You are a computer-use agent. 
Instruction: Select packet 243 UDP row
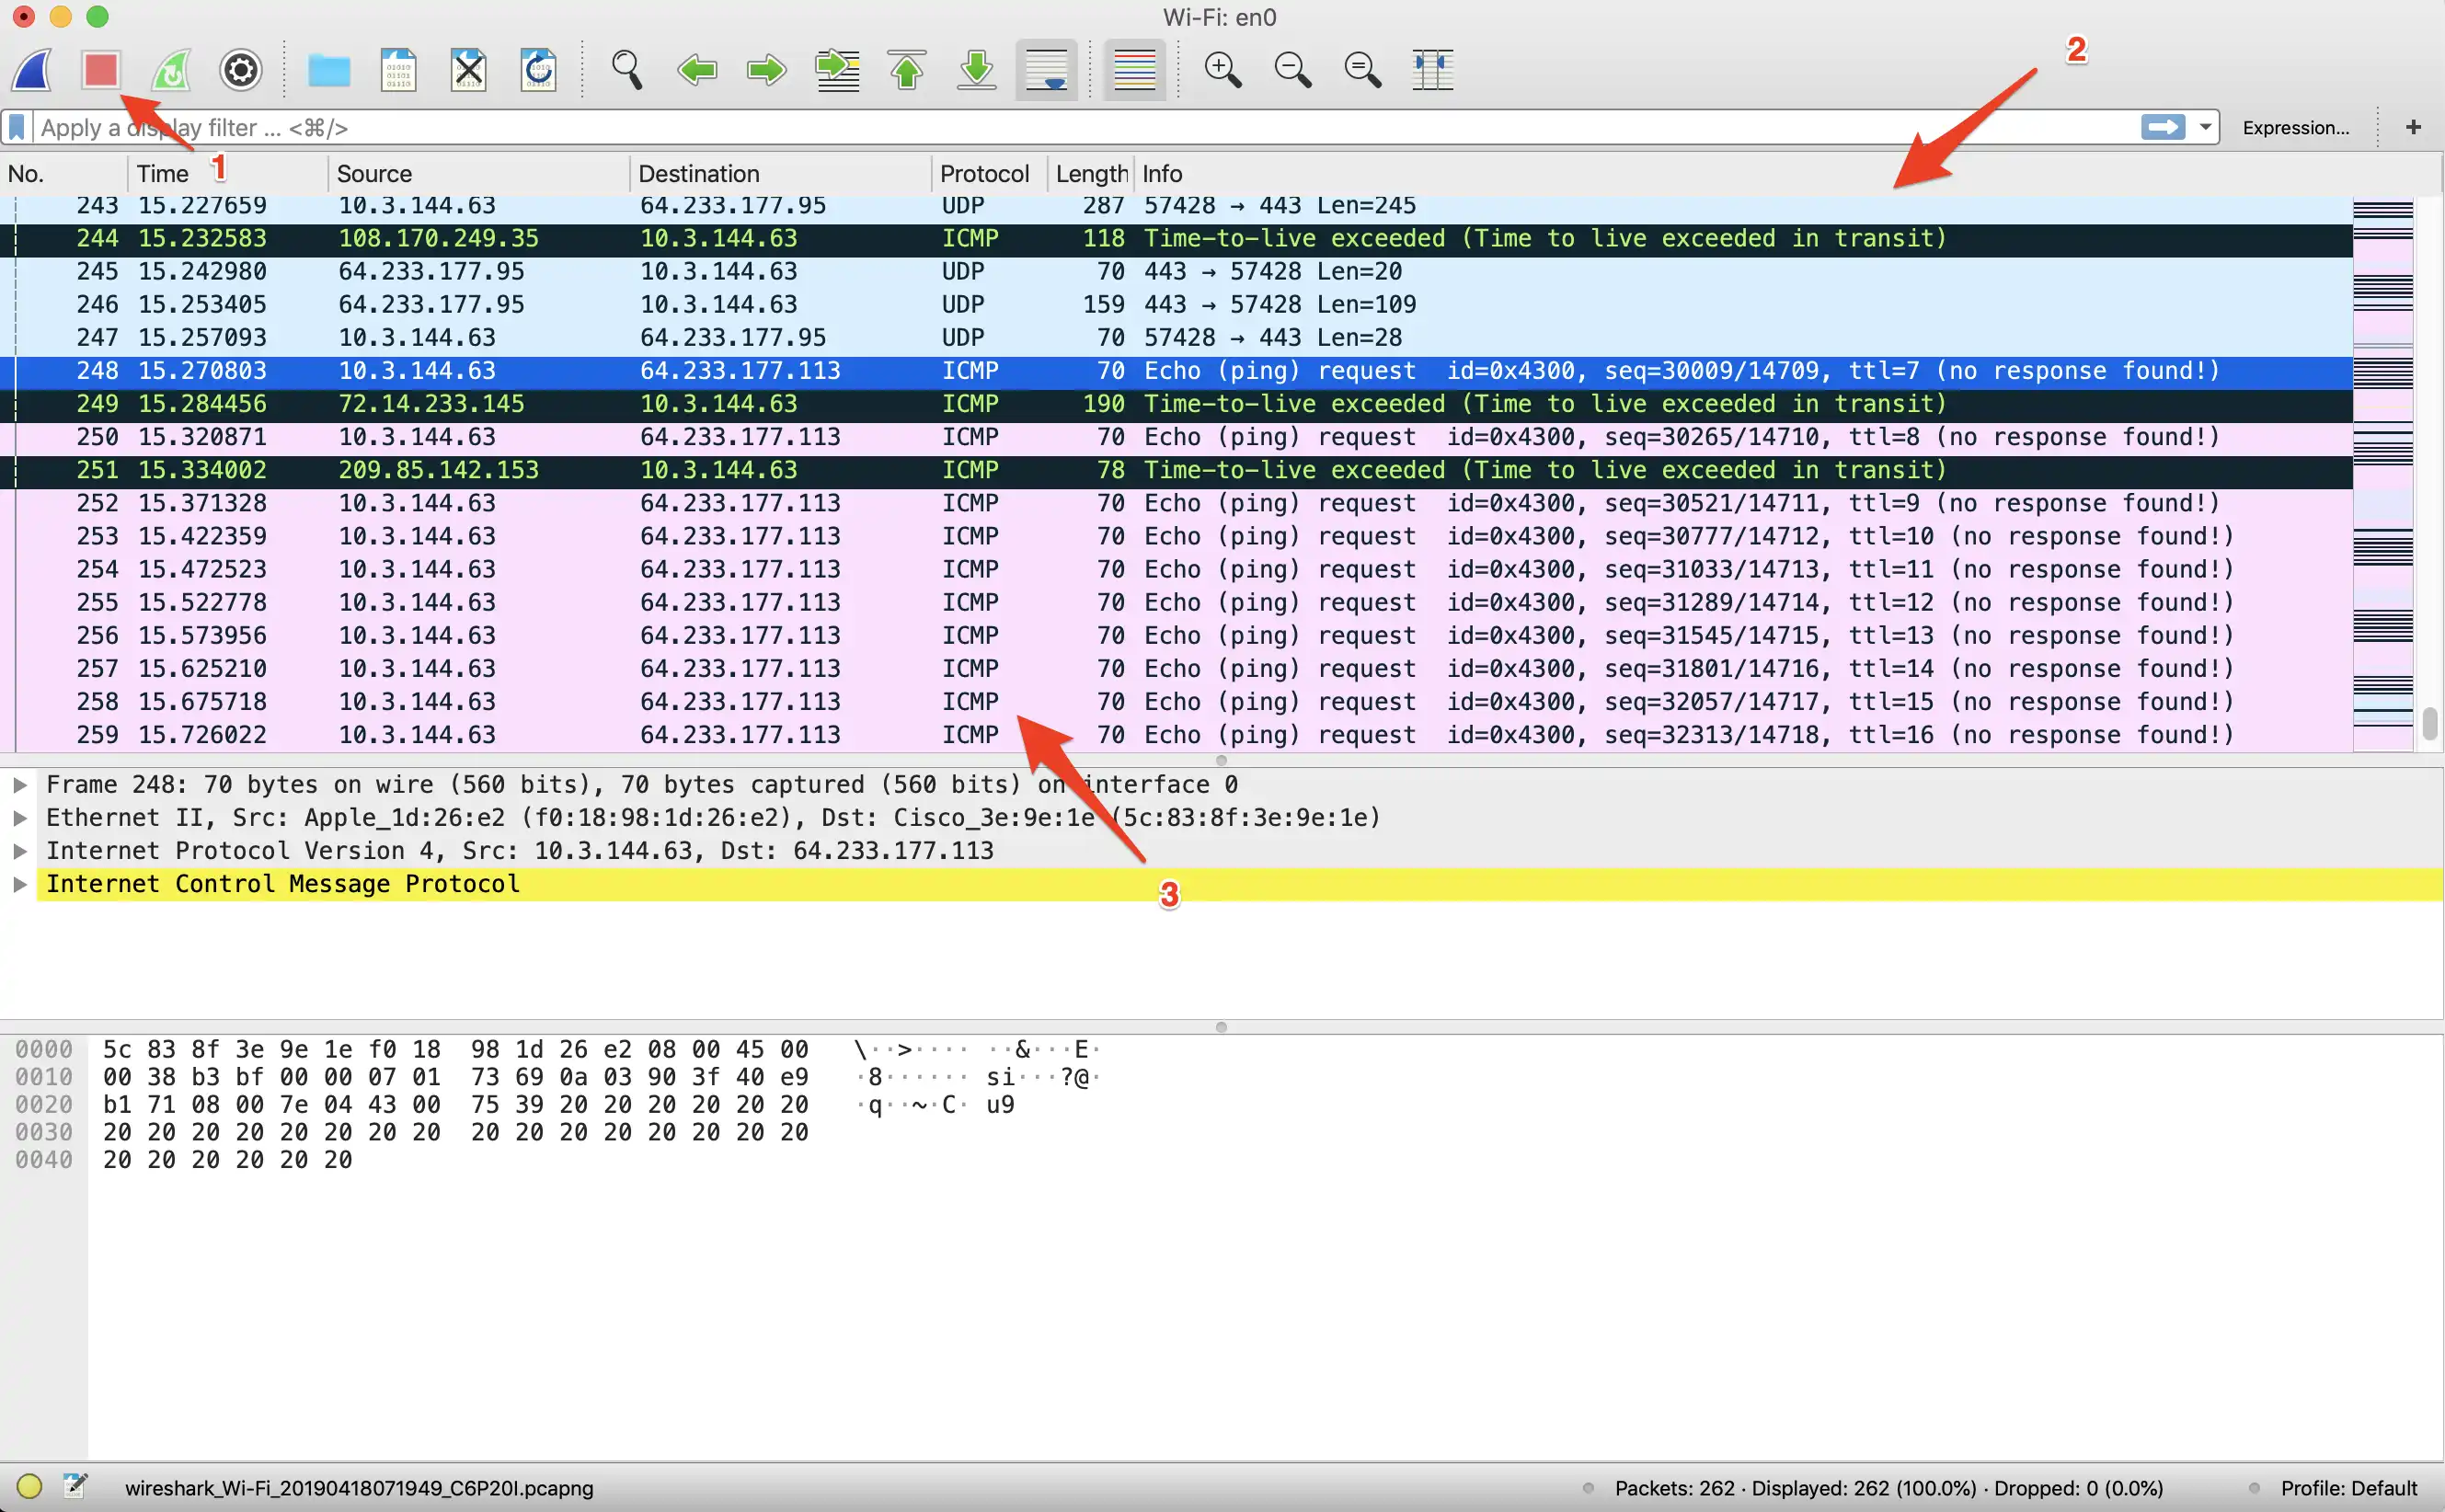1176,207
